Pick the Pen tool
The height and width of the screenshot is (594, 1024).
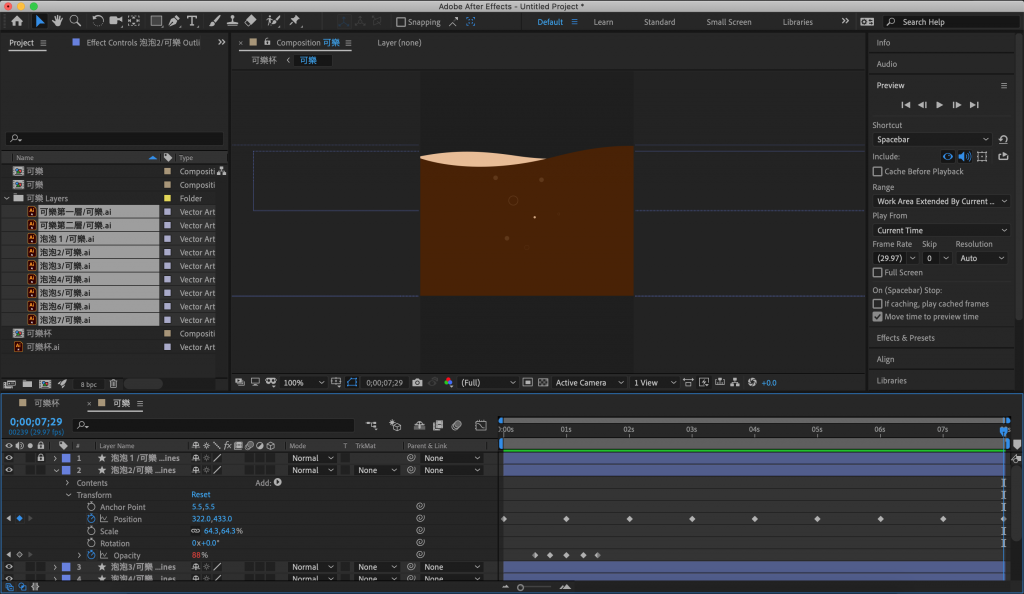pos(175,21)
